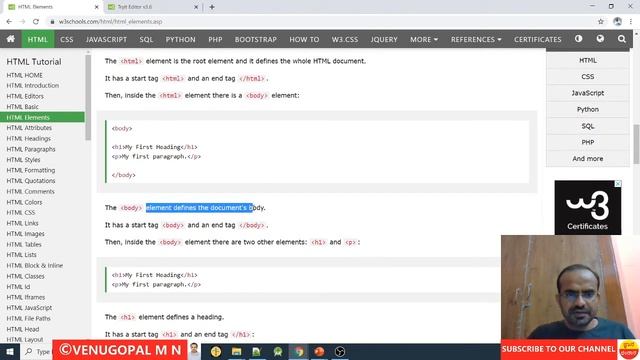Click the W3Schools home icon
The image size is (640, 360).
click(11, 39)
